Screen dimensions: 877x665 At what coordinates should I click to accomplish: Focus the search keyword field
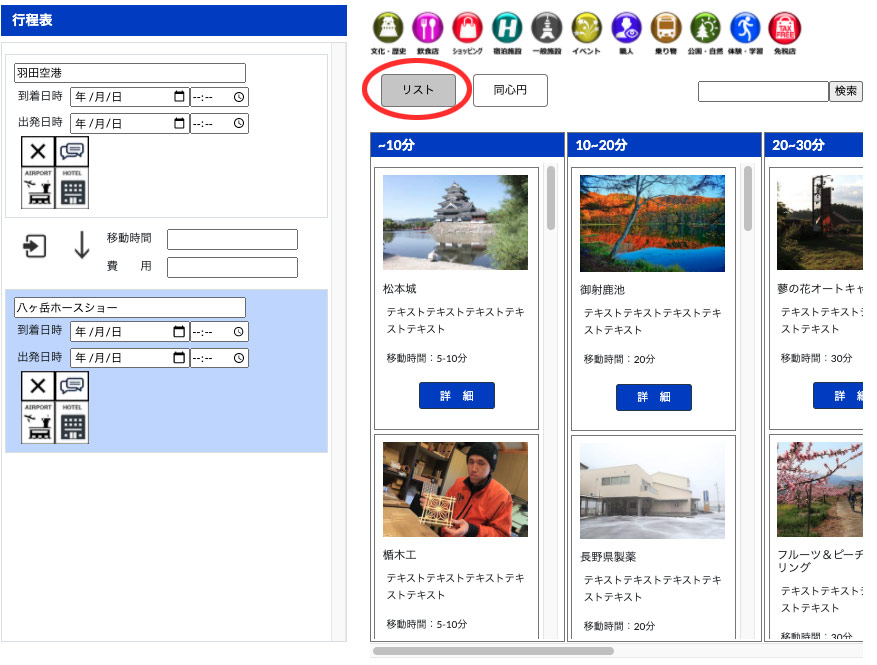click(763, 91)
